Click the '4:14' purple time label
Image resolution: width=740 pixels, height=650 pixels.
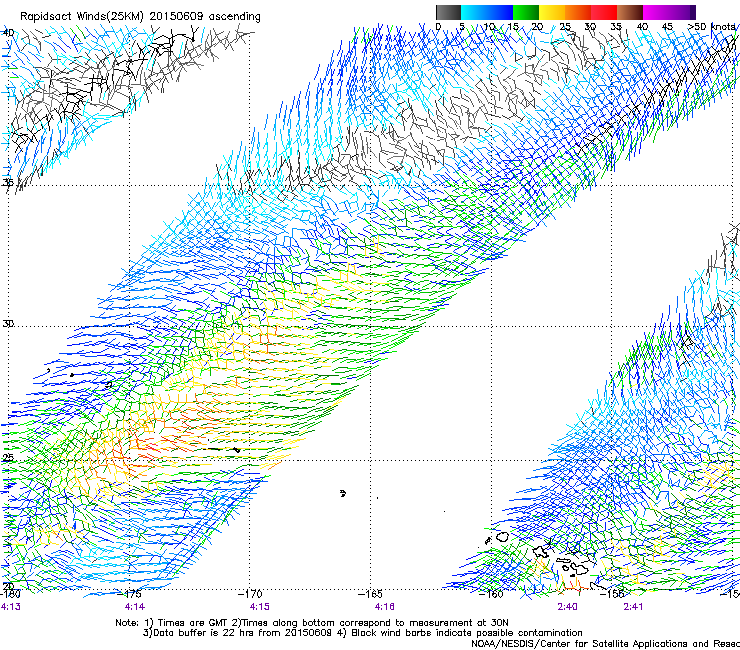tap(135, 607)
